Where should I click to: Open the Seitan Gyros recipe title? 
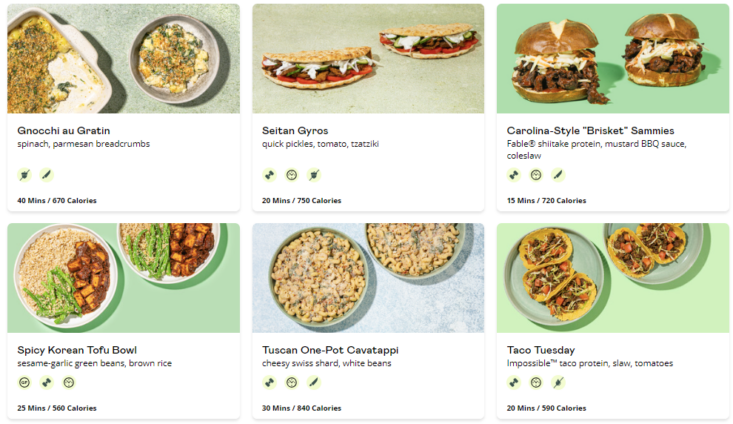pyautogui.click(x=295, y=131)
